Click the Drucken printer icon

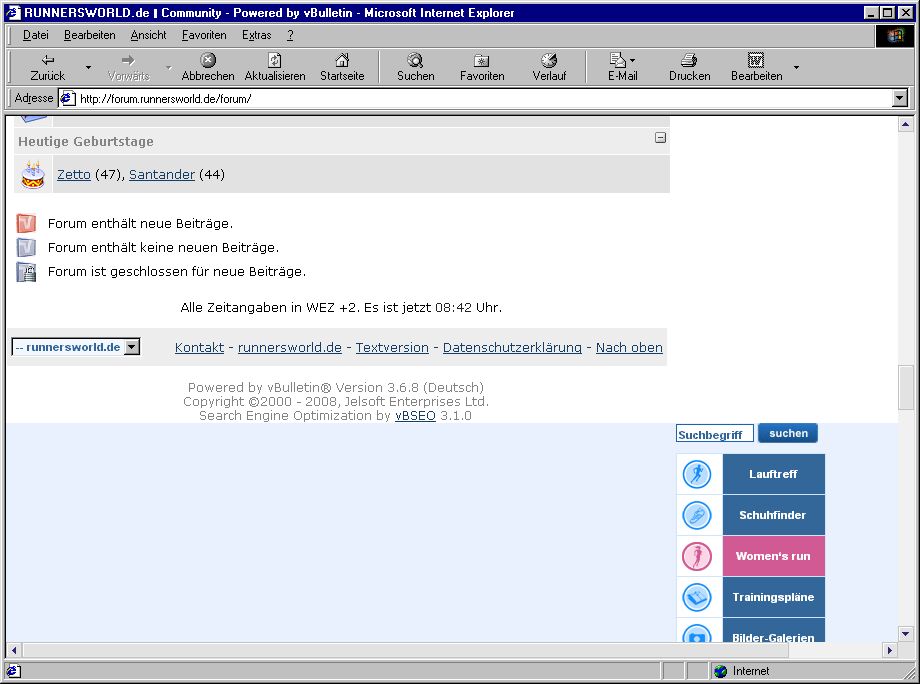689,61
